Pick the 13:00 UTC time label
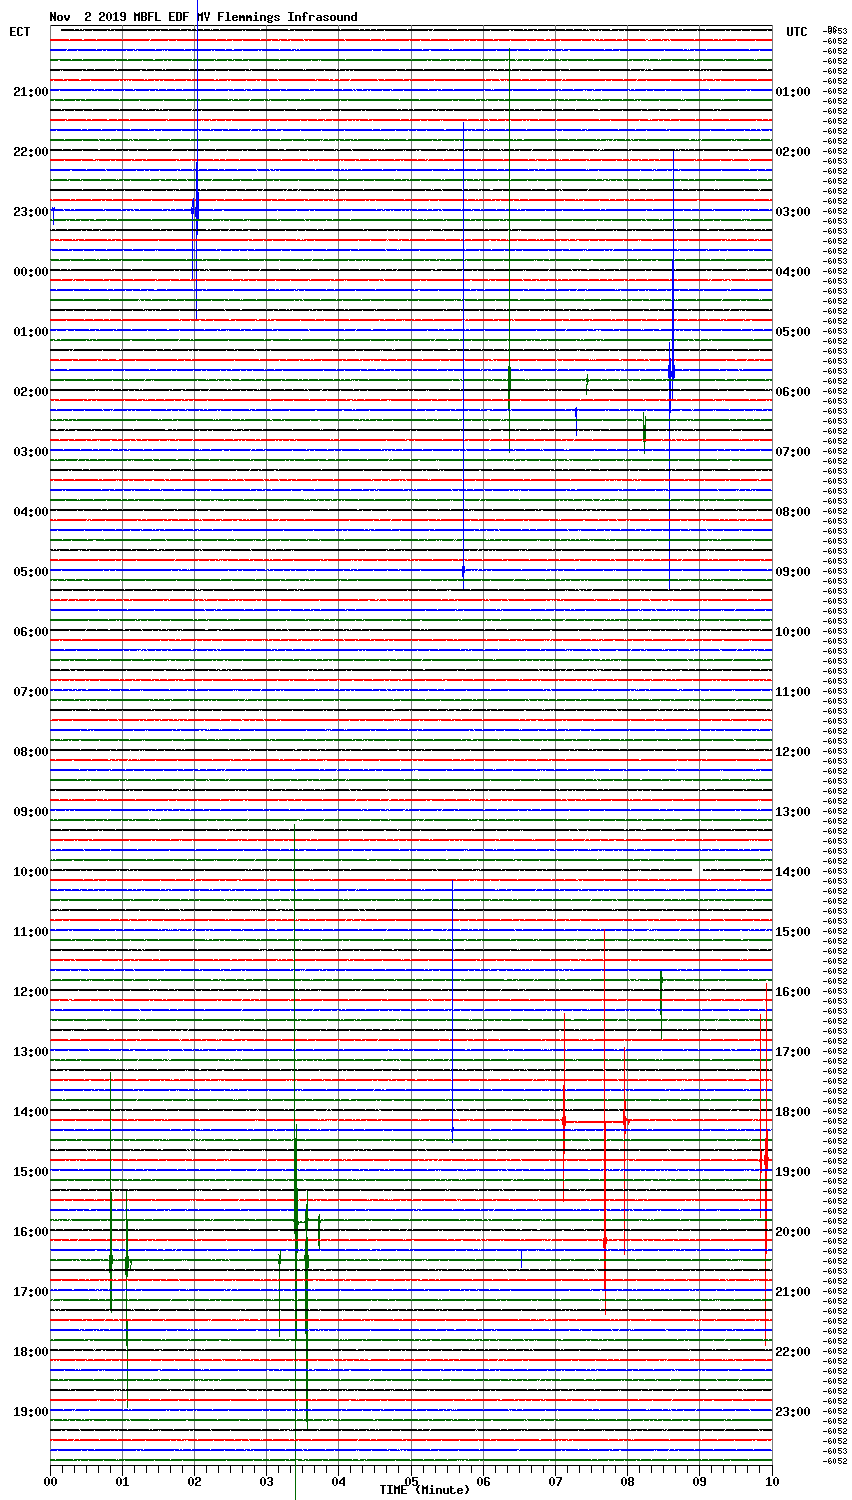This screenshot has width=852, height=1500. pyautogui.click(x=793, y=812)
